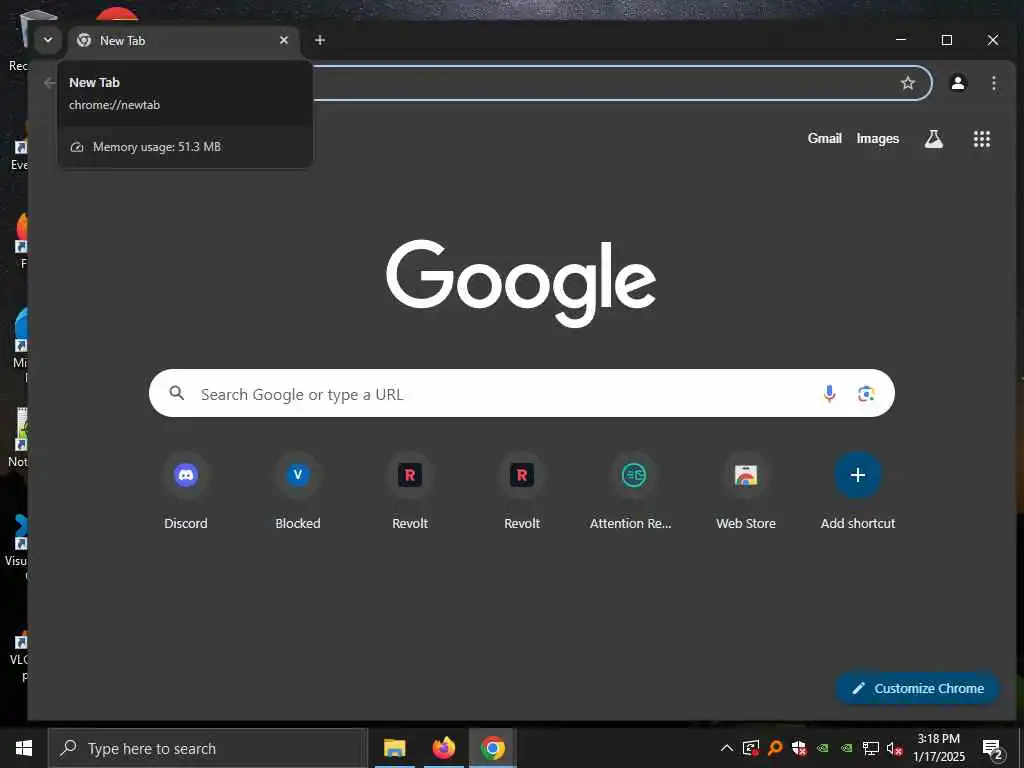Open the tab search dropdown arrow
This screenshot has width=1024, height=768.
48,40
